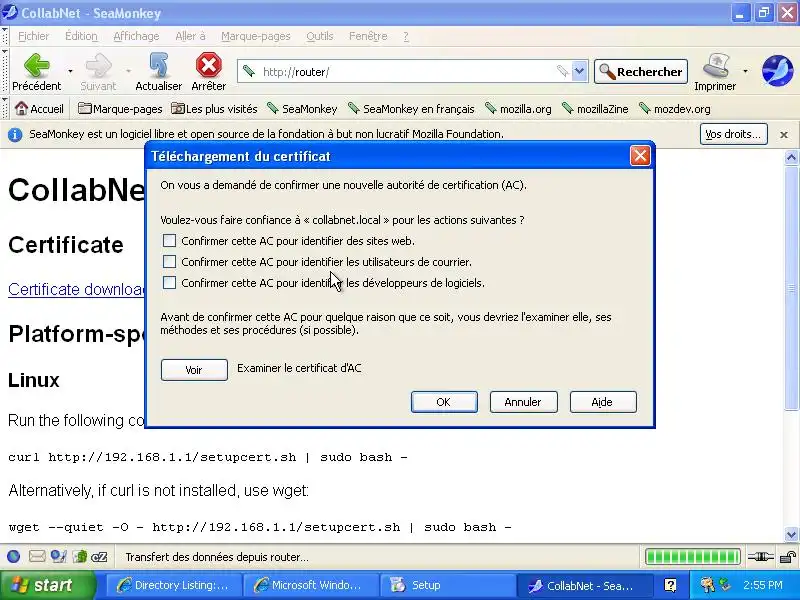Open the mozdev.org bookmark
Image resolution: width=800 pixels, height=600 pixels.
pos(674,109)
